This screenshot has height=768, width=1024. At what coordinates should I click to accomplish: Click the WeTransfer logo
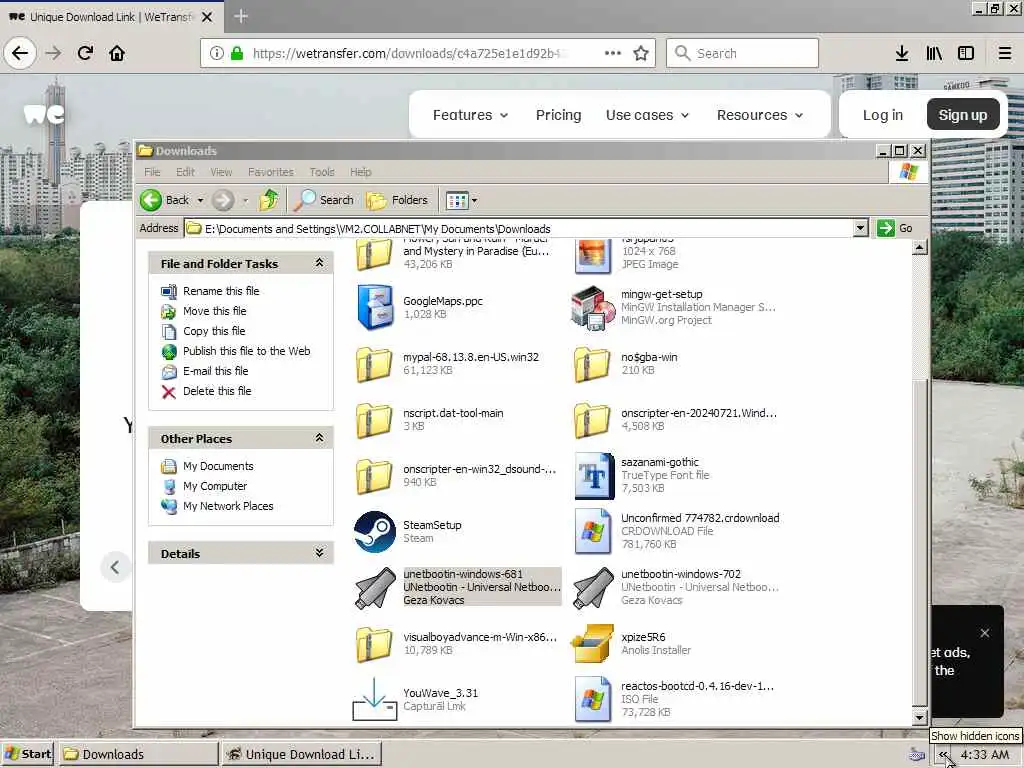pos(44,114)
